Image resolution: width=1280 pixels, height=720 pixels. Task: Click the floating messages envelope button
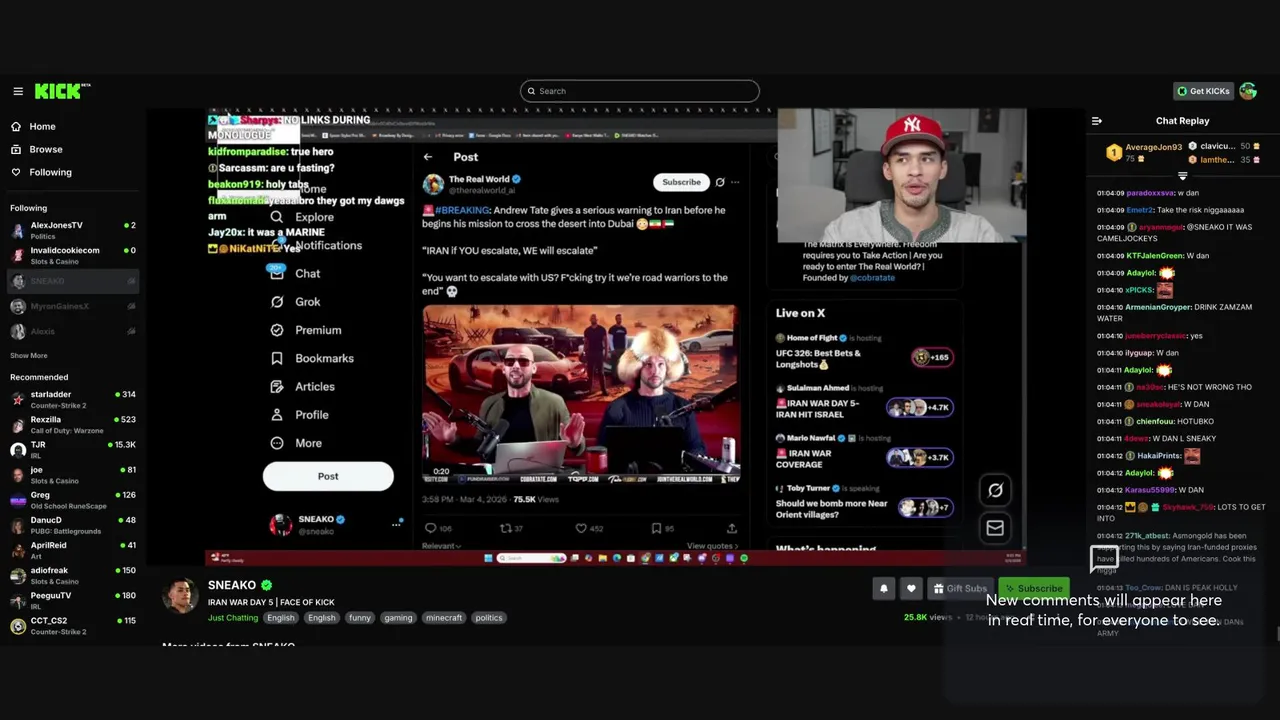[x=995, y=528]
